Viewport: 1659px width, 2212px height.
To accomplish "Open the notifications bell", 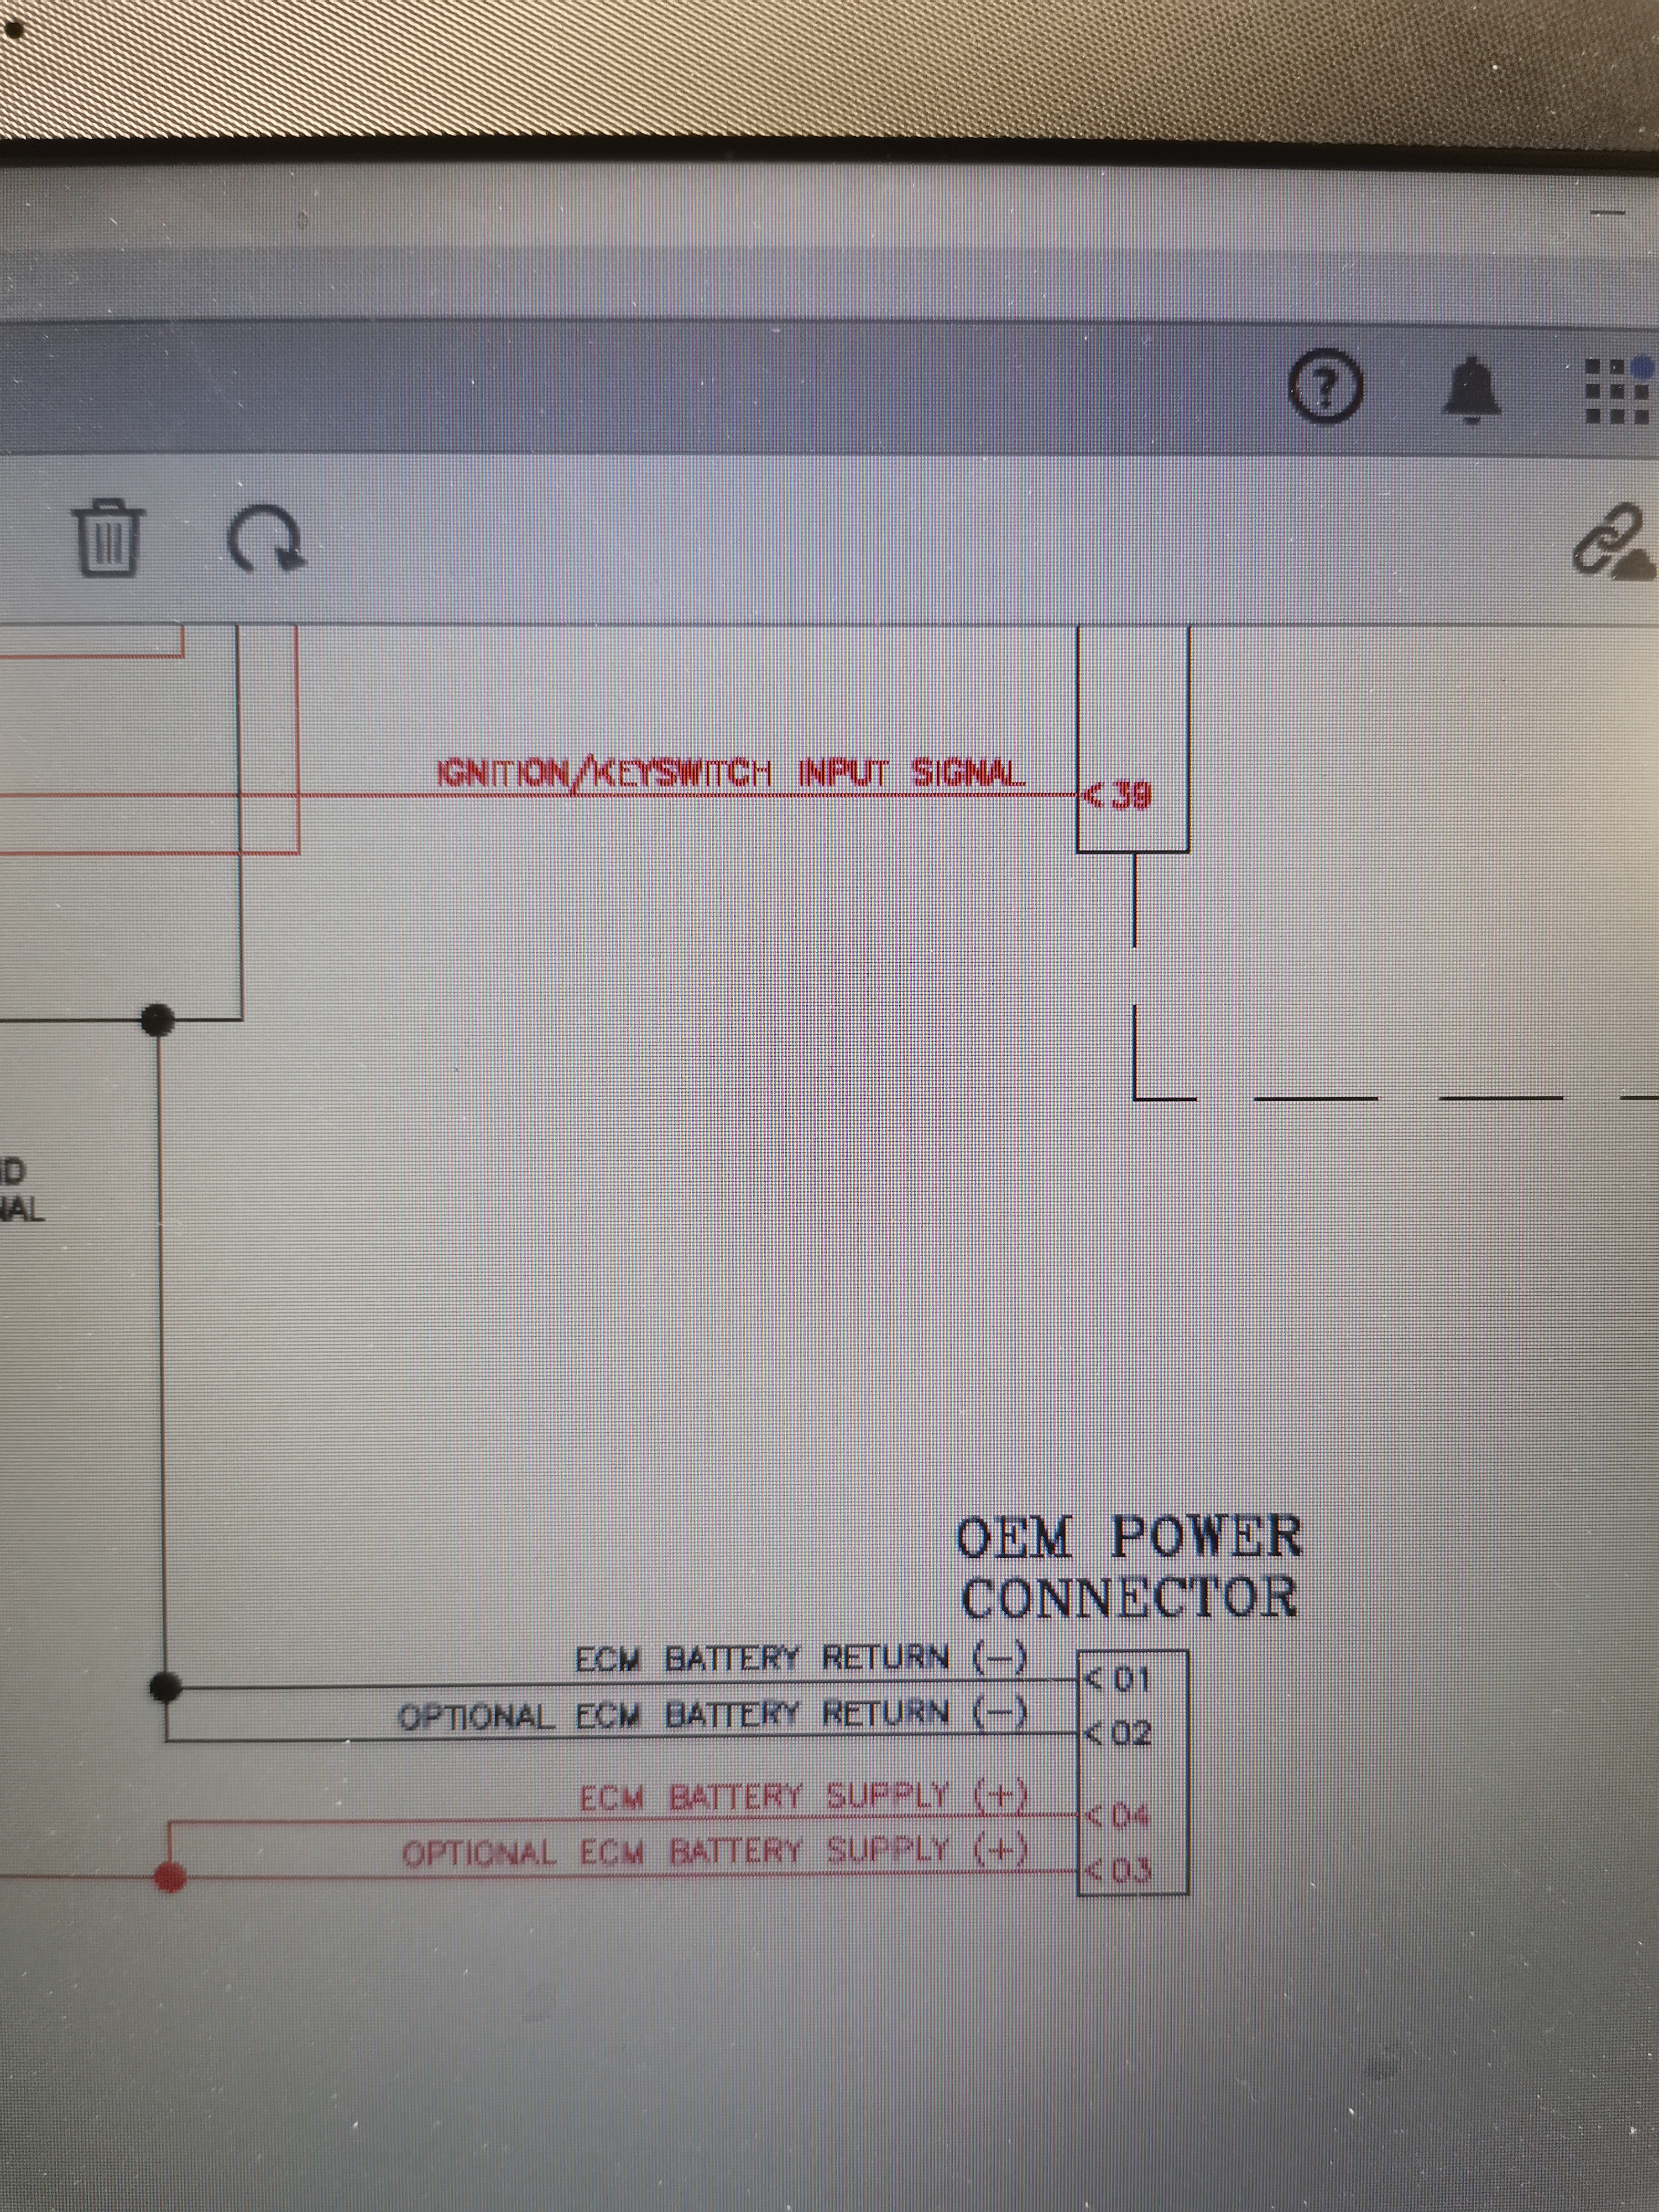I will click(1471, 390).
